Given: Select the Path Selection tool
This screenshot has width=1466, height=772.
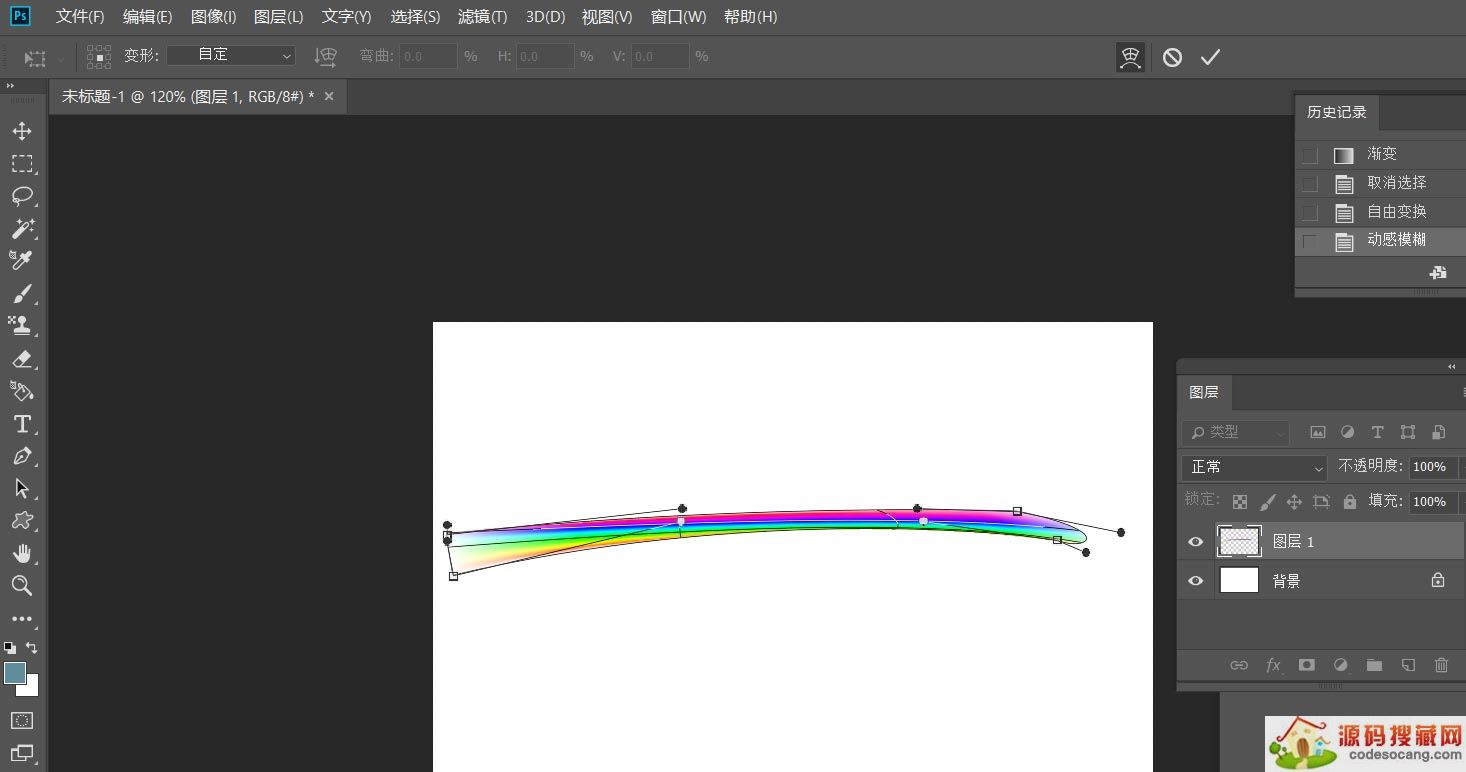Looking at the screenshot, I should point(22,488).
